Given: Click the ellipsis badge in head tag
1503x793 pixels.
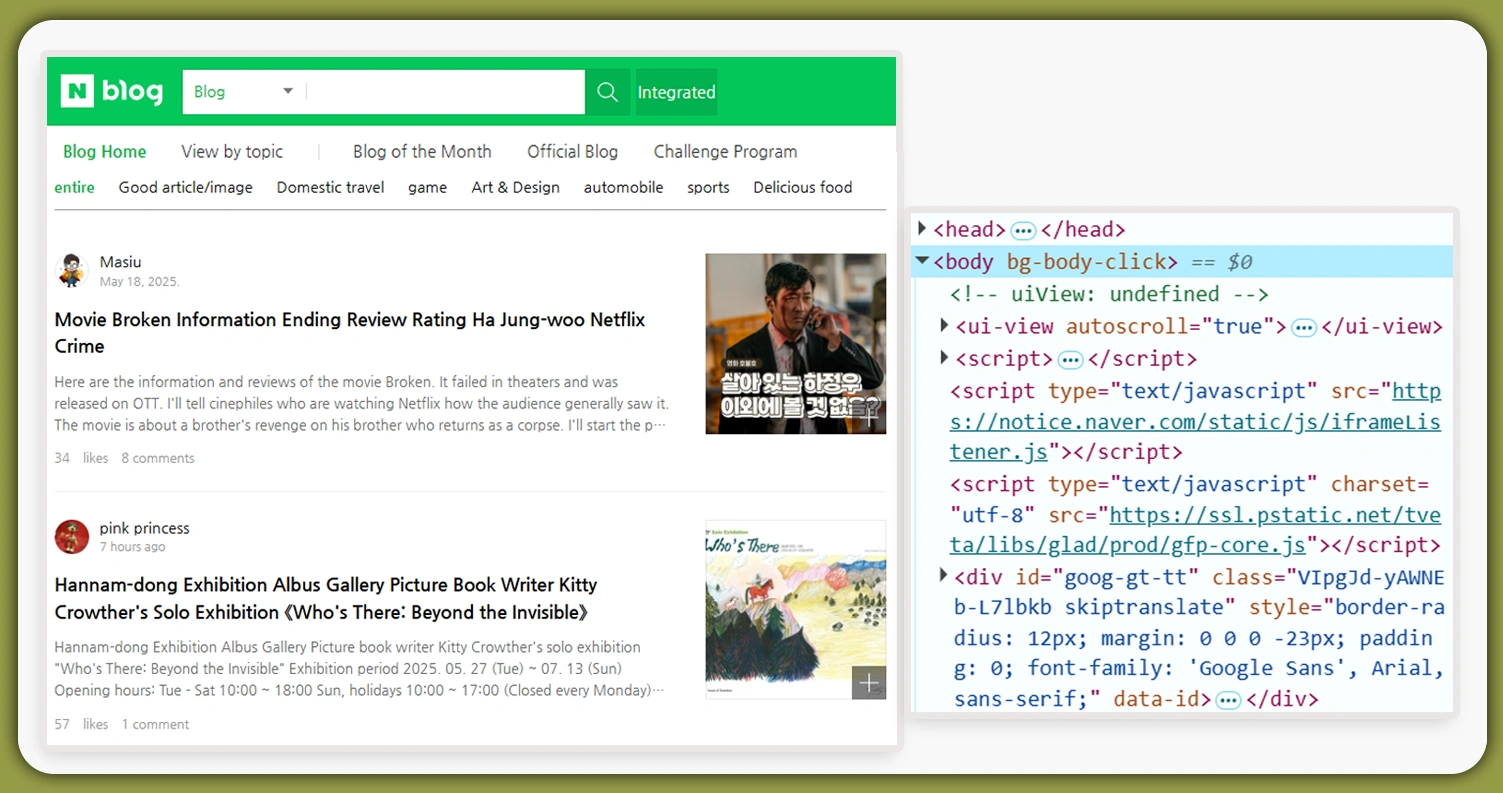Looking at the screenshot, I should click(x=1022, y=231).
